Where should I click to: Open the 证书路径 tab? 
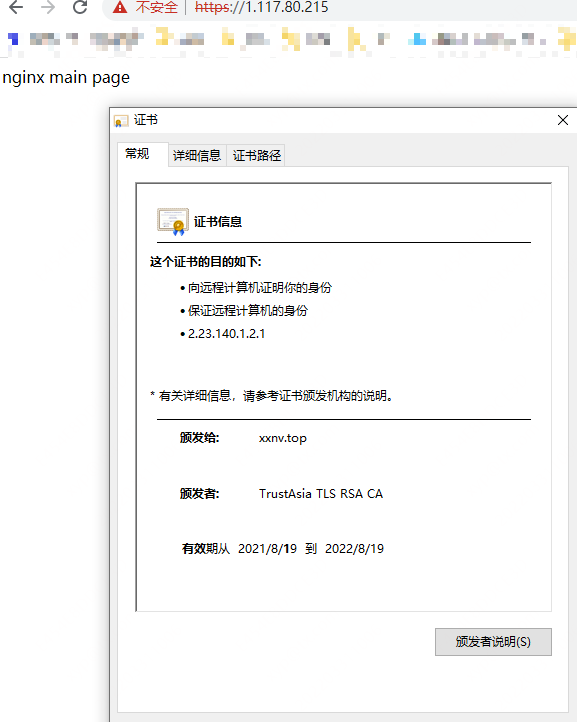[x=256, y=156]
